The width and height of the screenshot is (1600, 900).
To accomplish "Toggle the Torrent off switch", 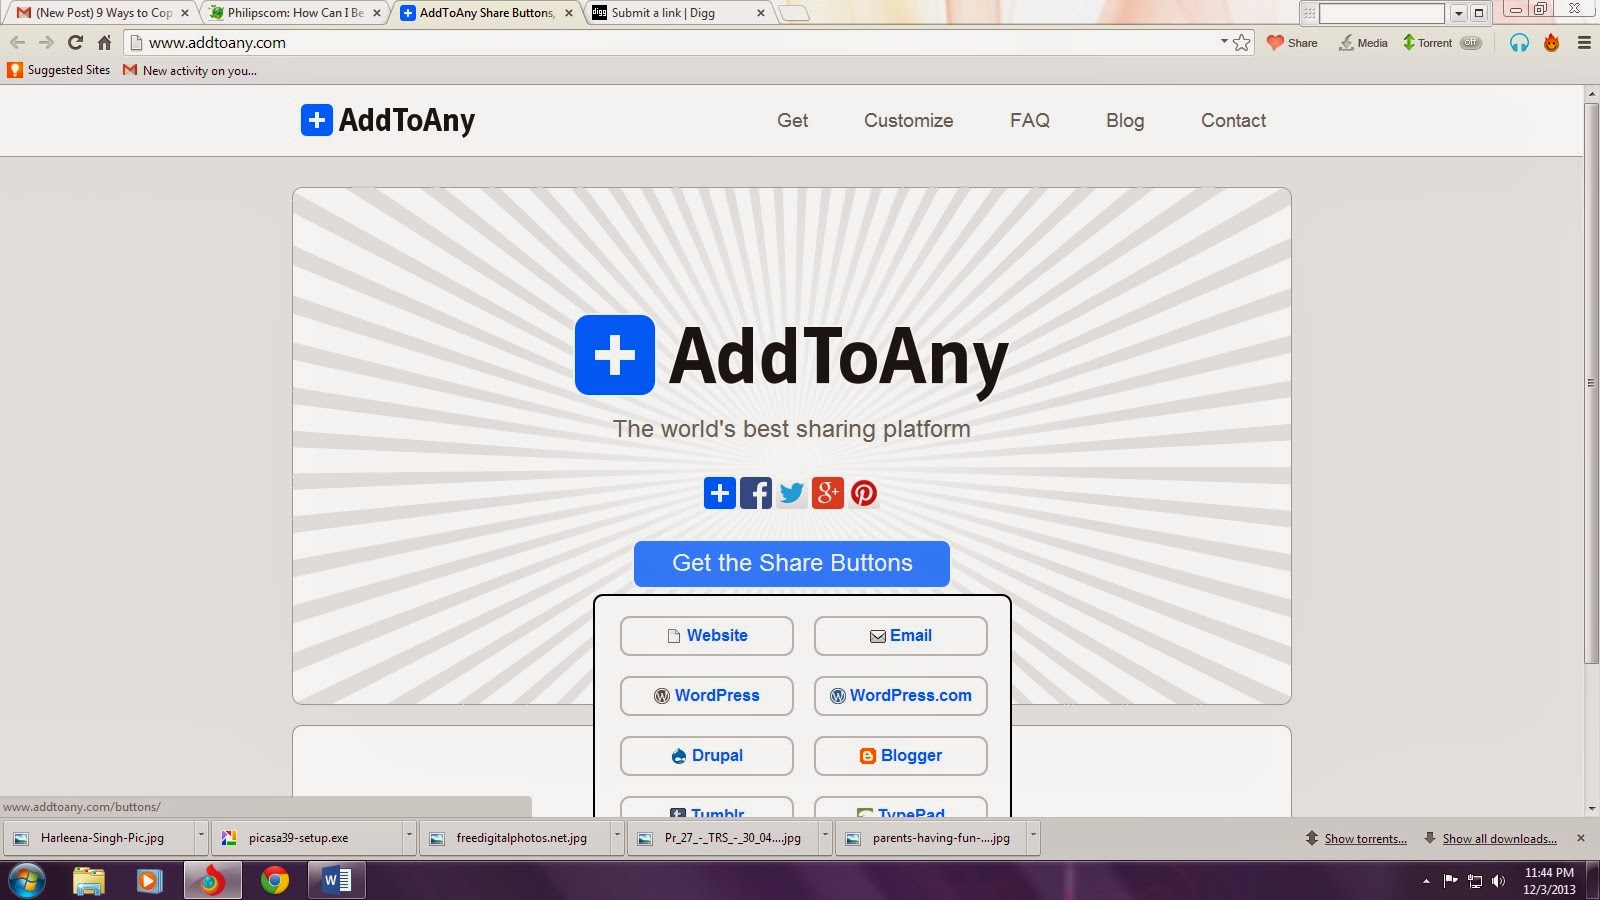I will click(1470, 43).
